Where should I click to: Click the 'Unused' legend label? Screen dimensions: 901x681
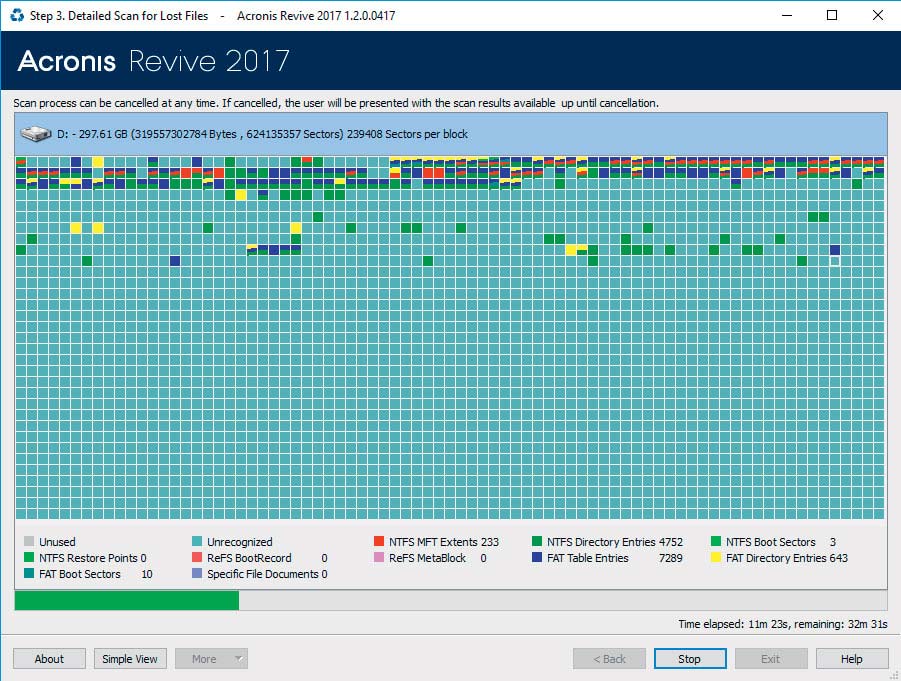(57, 542)
